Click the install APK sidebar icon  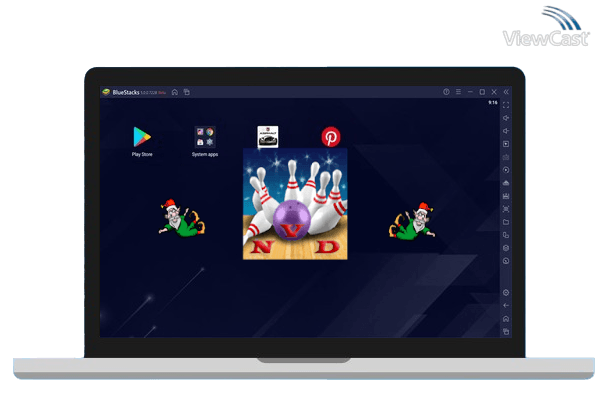point(506,183)
